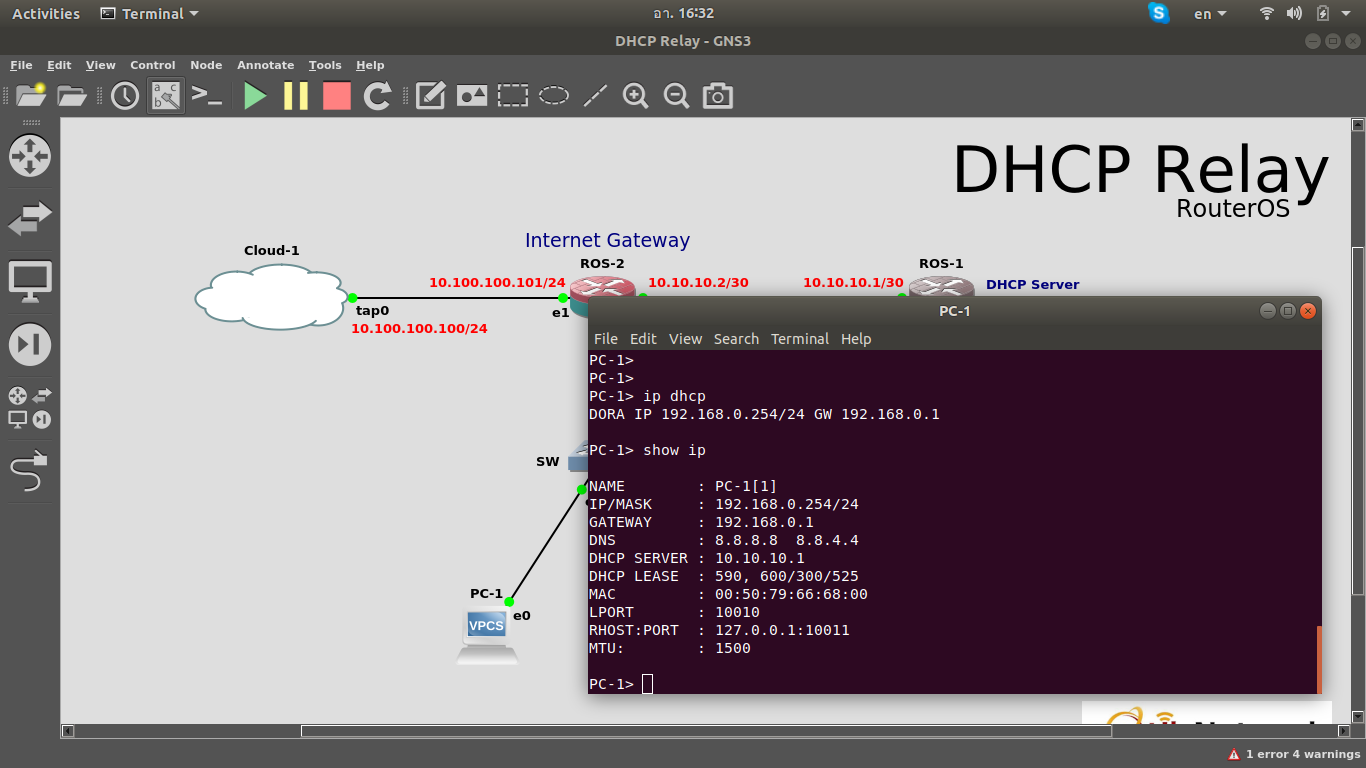Viewport: 1366px width, 768px height.
Task: Open PC-1 terminal Edit menu
Action: pyautogui.click(x=643, y=339)
